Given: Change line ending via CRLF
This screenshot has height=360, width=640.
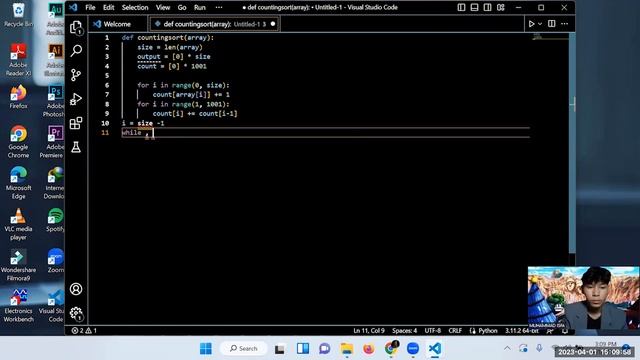Looking at the screenshot, I should tap(455, 331).
